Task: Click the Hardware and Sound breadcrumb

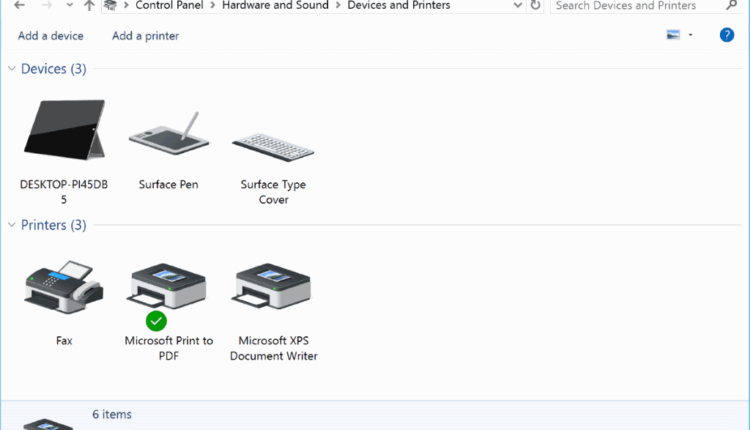Action: [x=275, y=6]
